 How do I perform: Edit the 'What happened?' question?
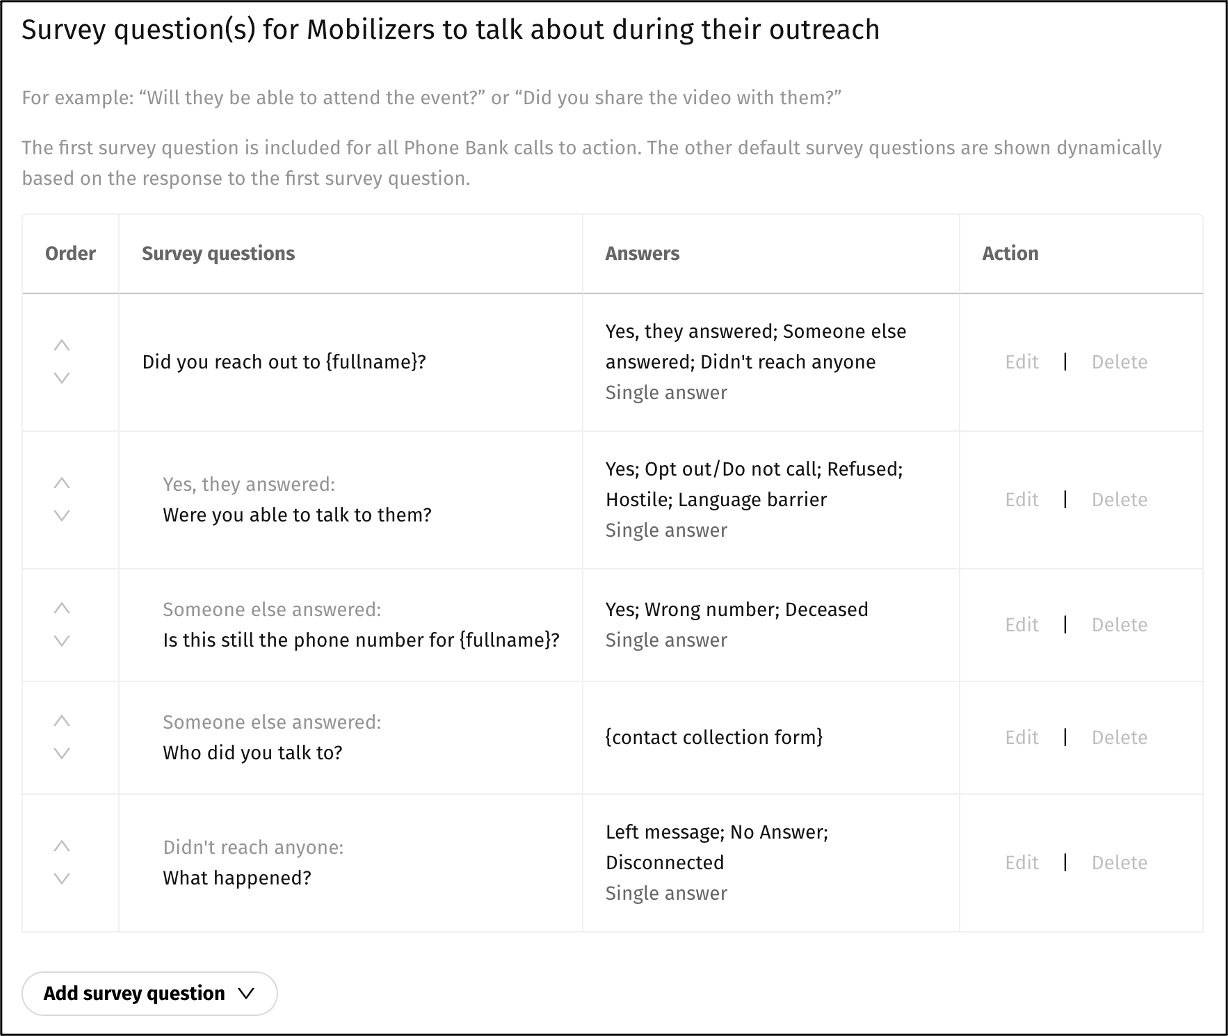tap(1022, 863)
